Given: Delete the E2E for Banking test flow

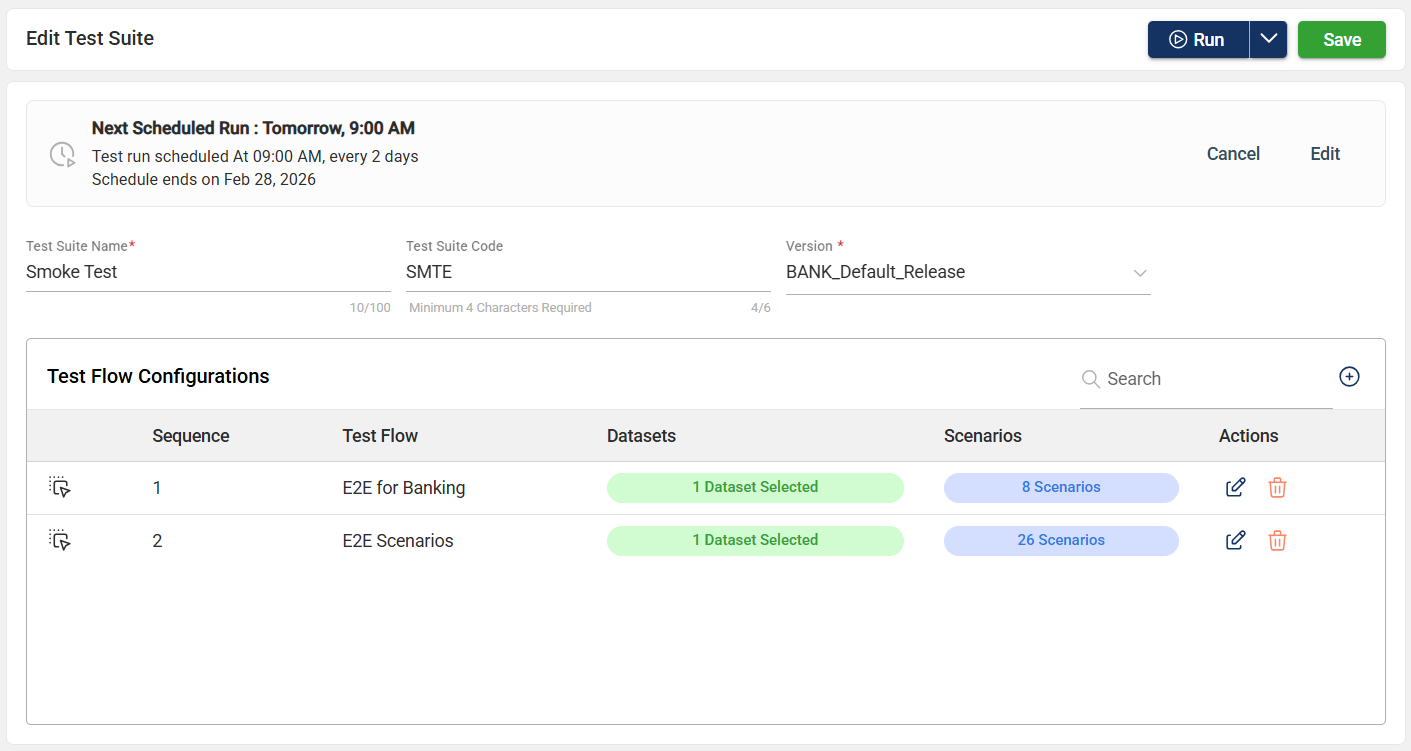Looking at the screenshot, I should [1277, 488].
